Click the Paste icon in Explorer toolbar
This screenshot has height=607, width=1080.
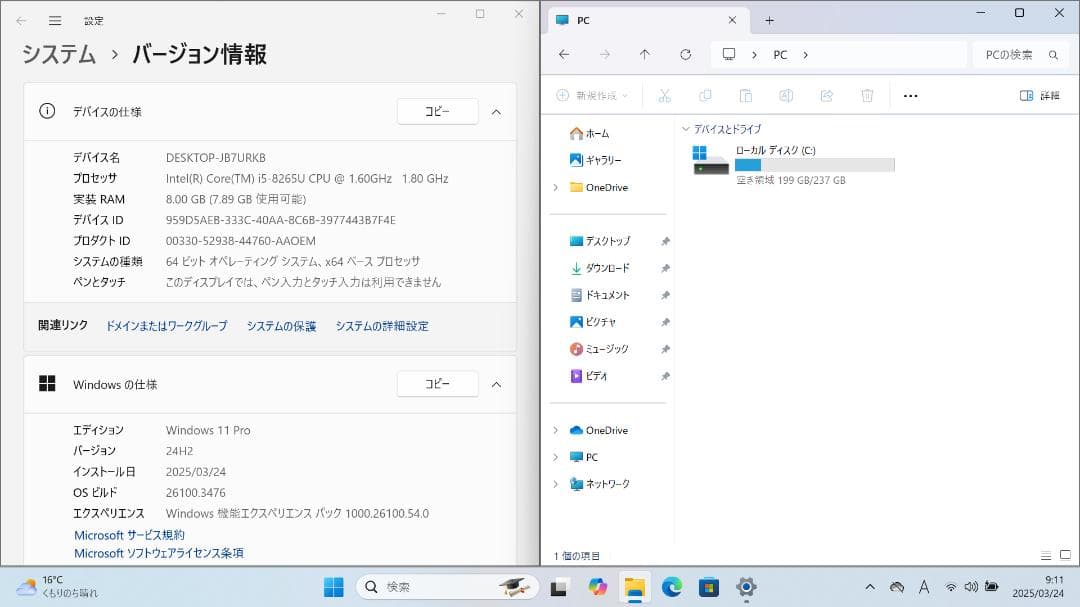coord(745,95)
